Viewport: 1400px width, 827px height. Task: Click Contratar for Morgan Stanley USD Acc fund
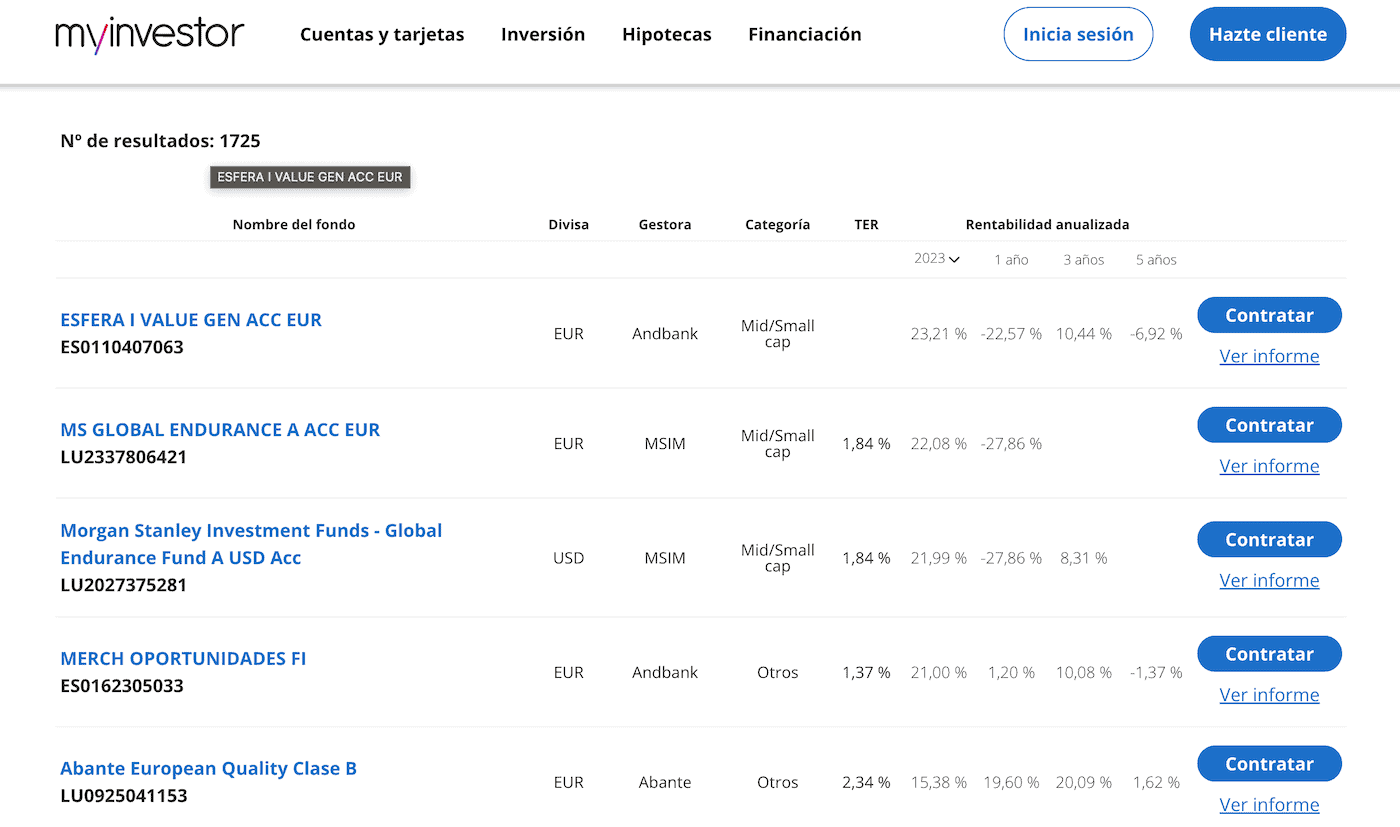point(1269,539)
